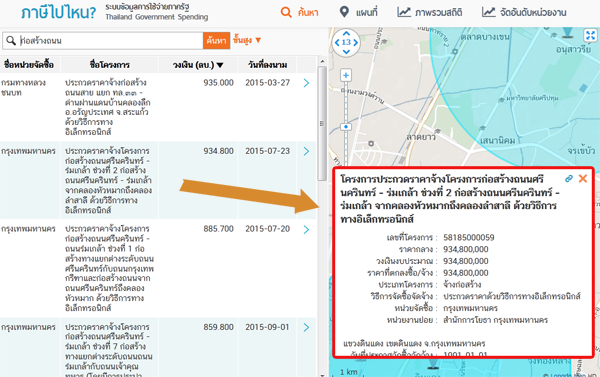Click the map zoom slider handle
600x377 pixels.
tap(346, 127)
